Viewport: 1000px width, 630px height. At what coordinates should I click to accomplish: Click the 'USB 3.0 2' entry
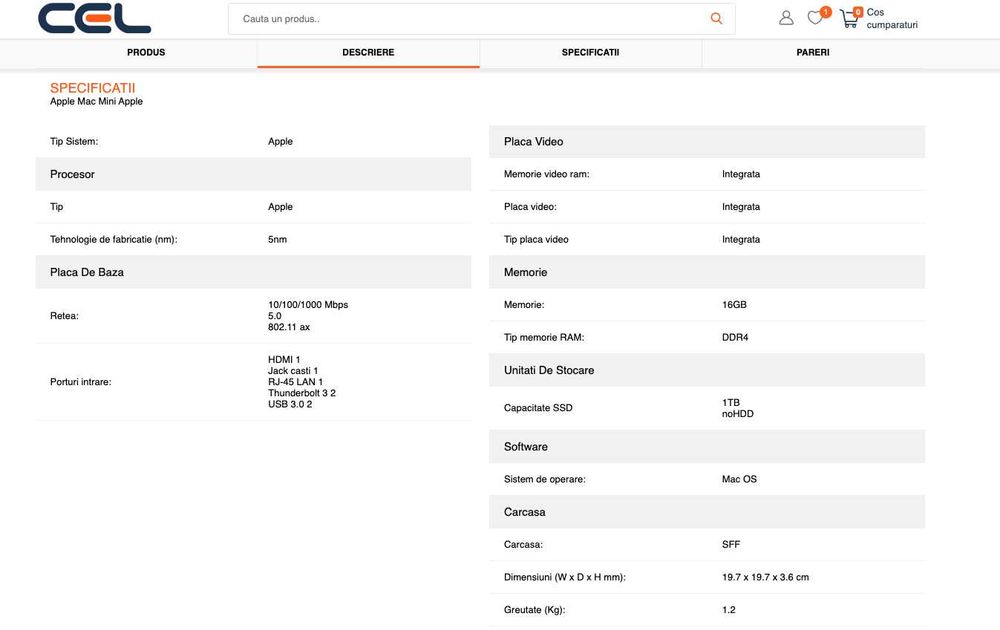click(290, 404)
